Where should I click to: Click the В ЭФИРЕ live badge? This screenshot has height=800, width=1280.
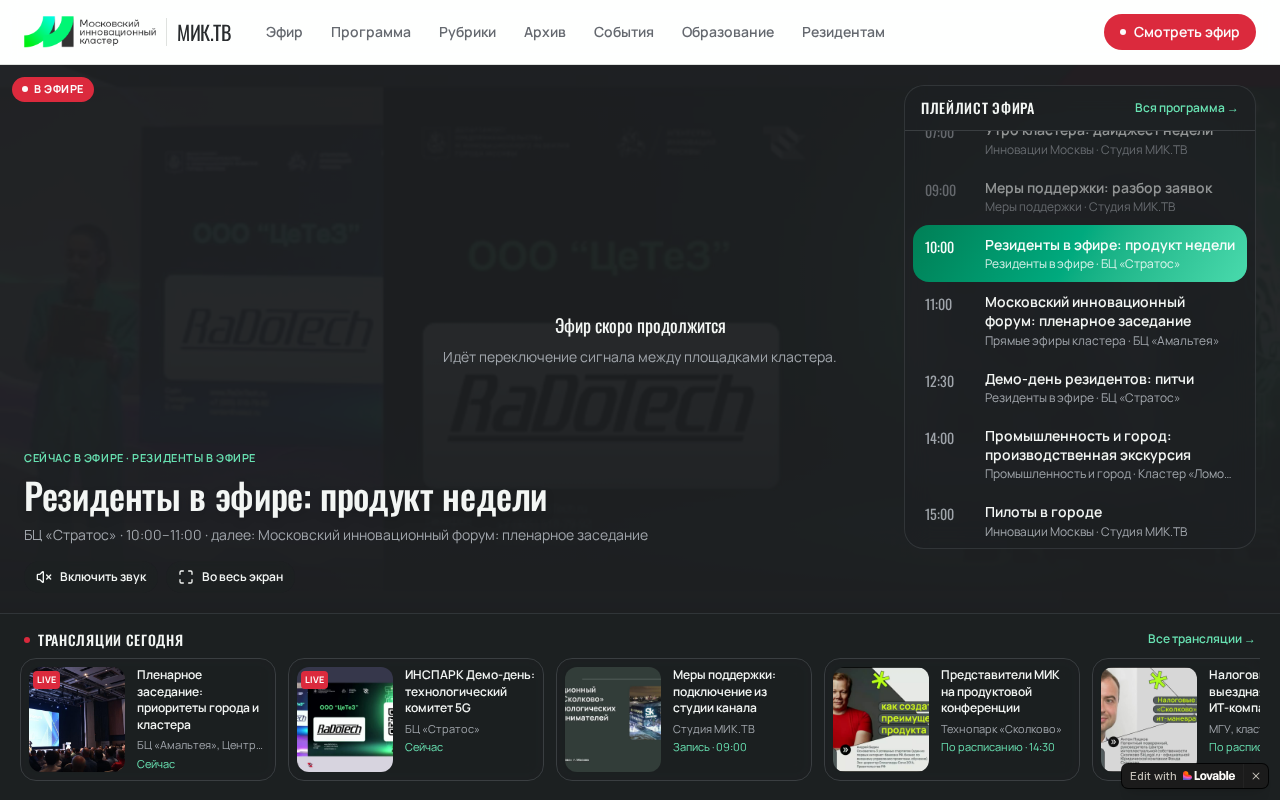coord(53,89)
